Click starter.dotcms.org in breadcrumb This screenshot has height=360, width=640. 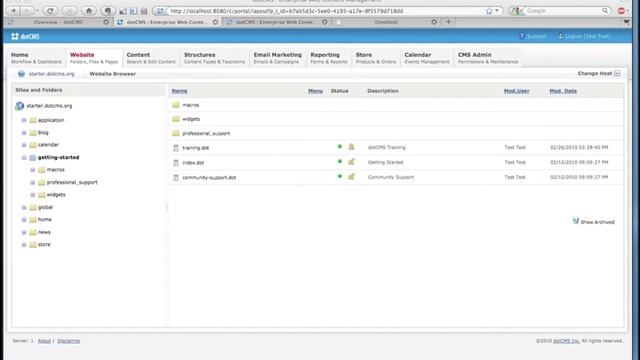coord(51,74)
